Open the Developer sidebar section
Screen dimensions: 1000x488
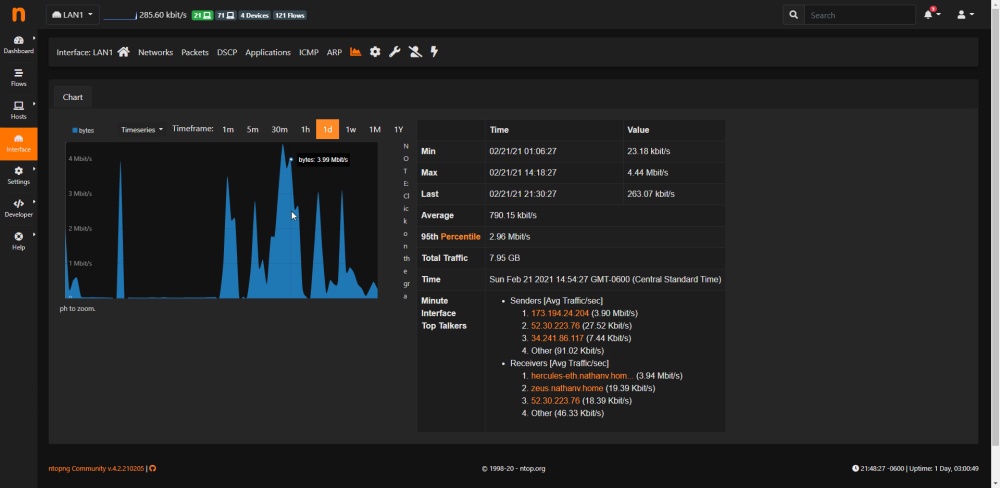[18, 208]
